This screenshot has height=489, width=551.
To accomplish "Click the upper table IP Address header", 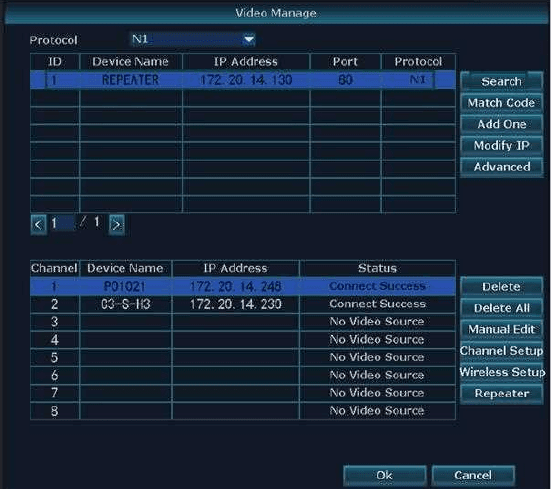I will (246, 62).
